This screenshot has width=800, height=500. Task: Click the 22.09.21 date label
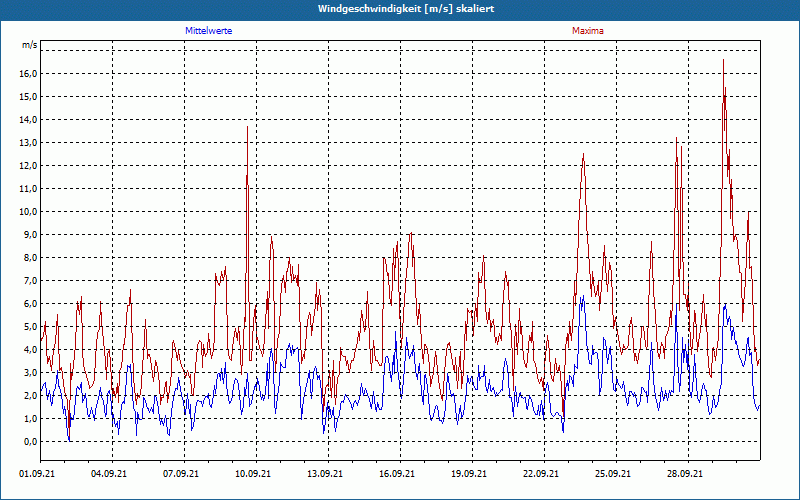click(540, 473)
